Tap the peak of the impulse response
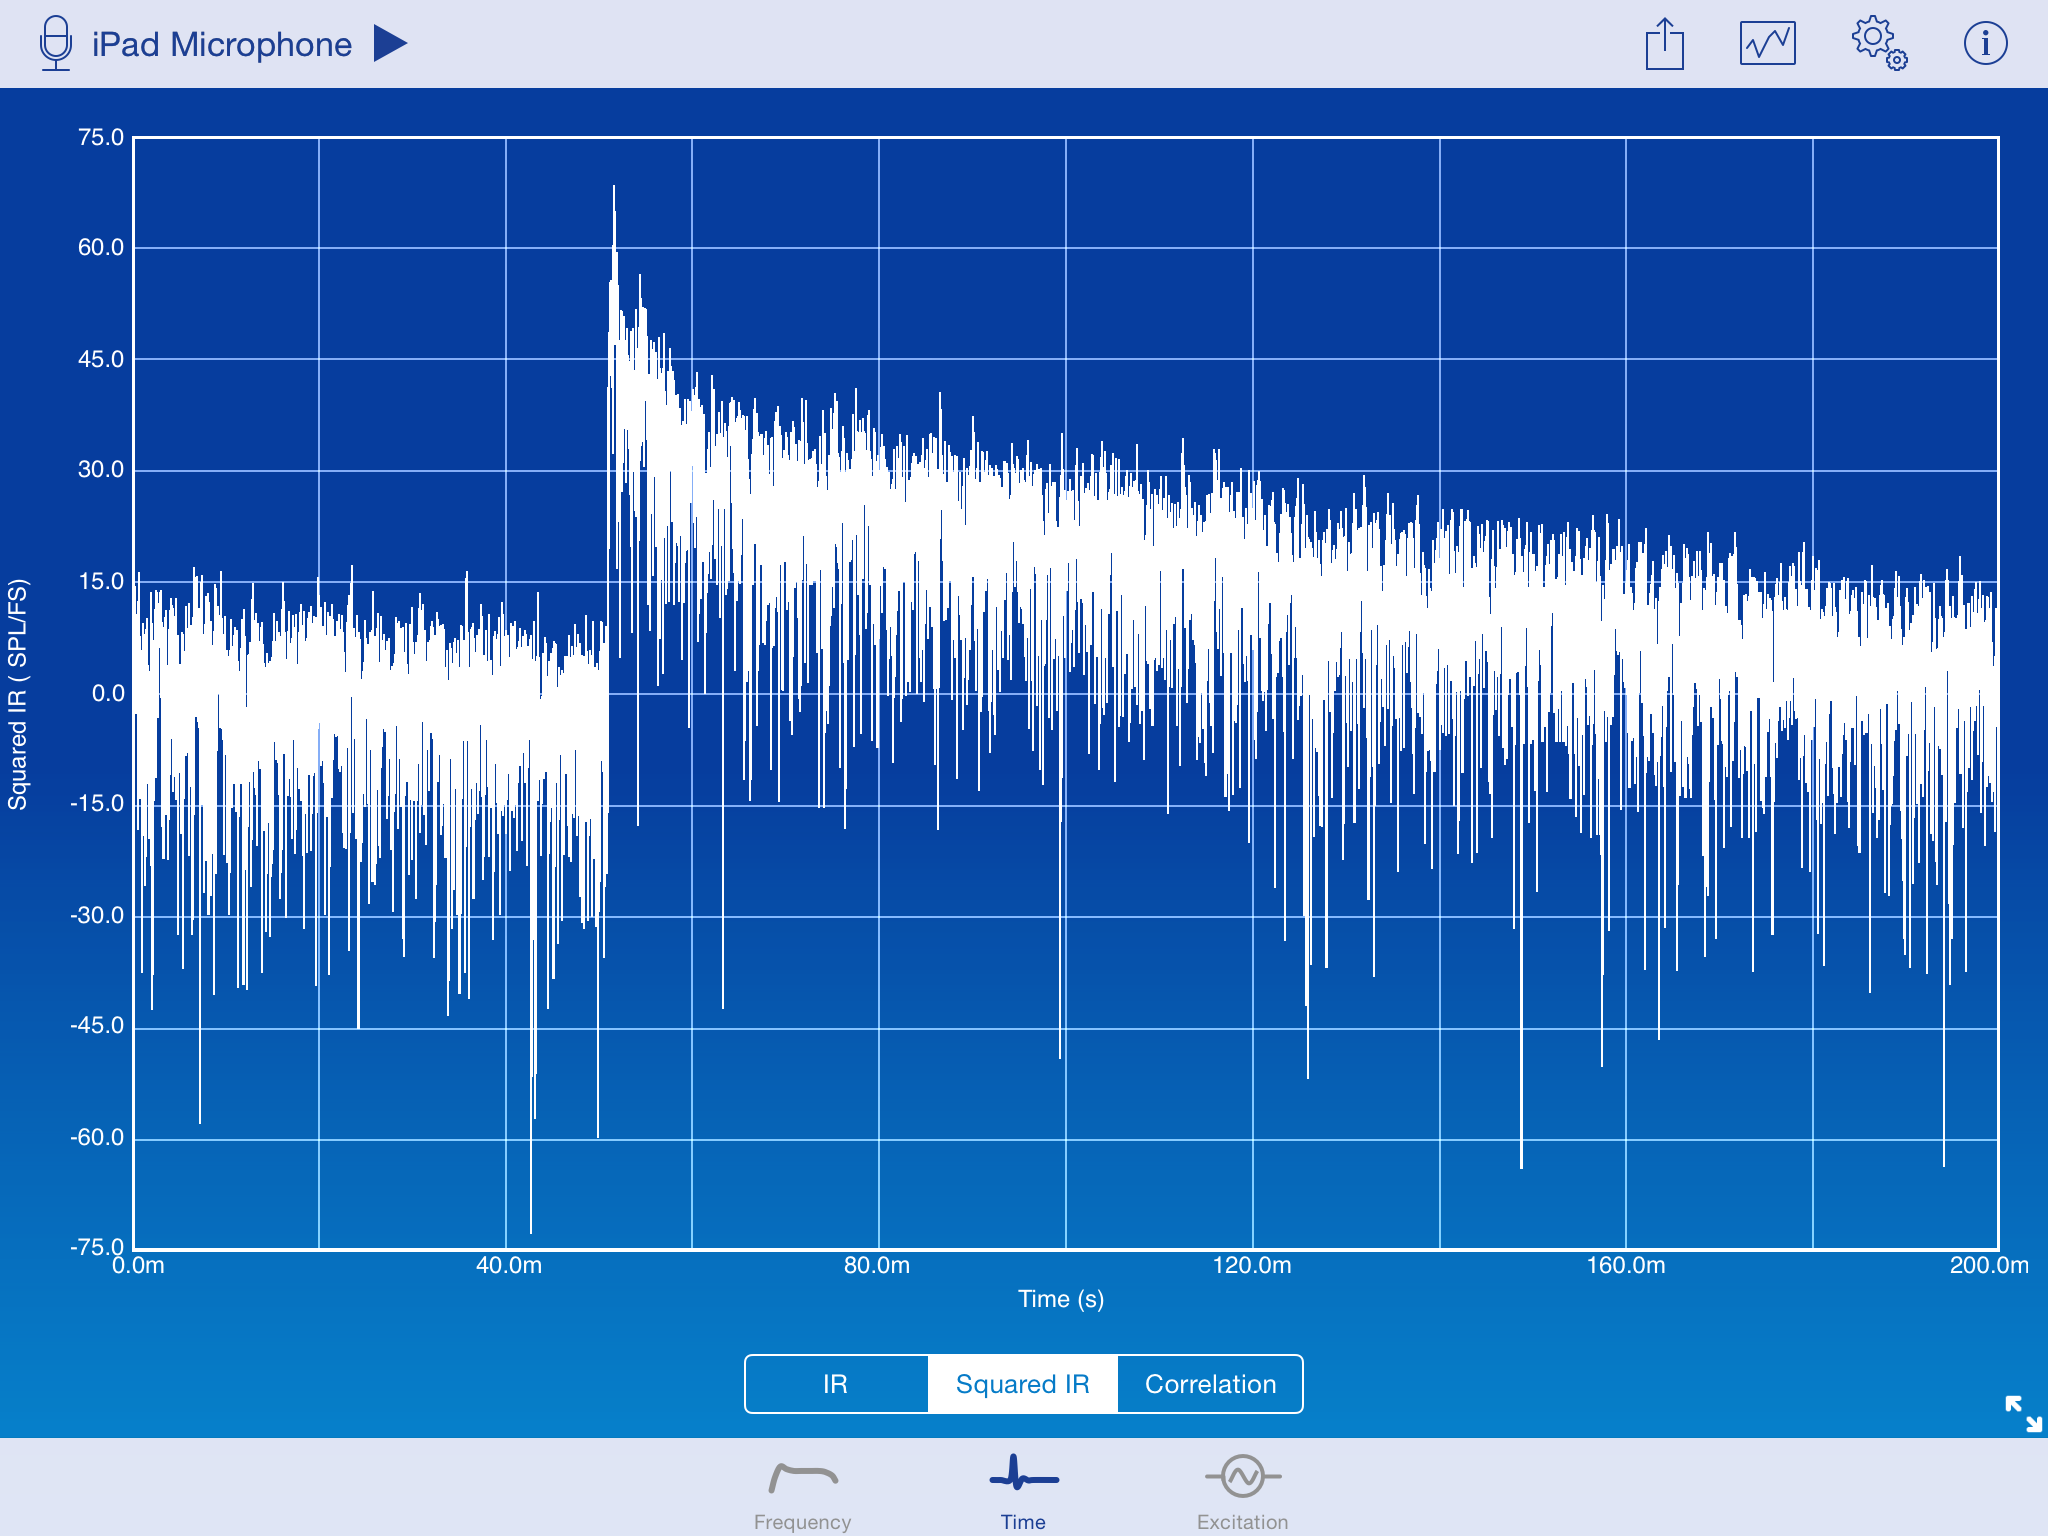This screenshot has height=1536, width=2048. coord(613,190)
